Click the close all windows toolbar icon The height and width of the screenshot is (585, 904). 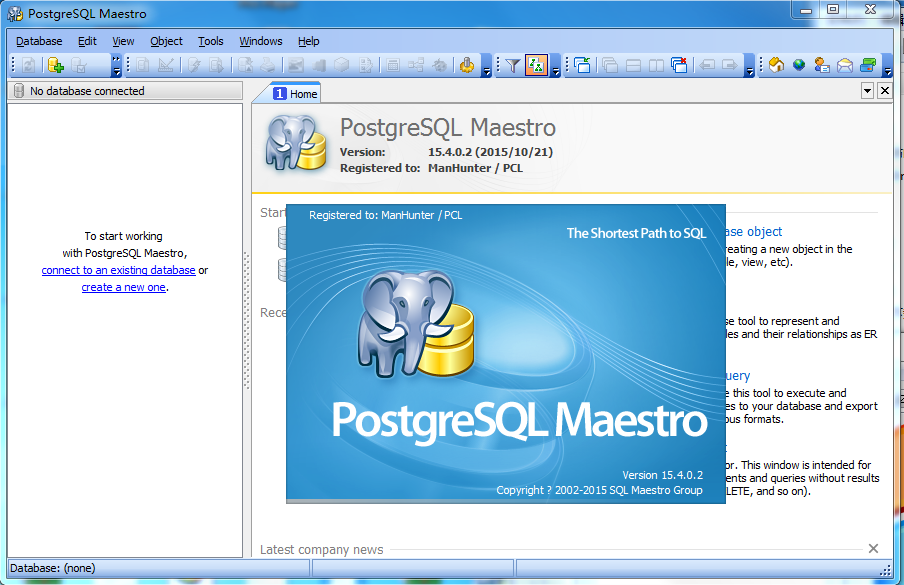679,65
